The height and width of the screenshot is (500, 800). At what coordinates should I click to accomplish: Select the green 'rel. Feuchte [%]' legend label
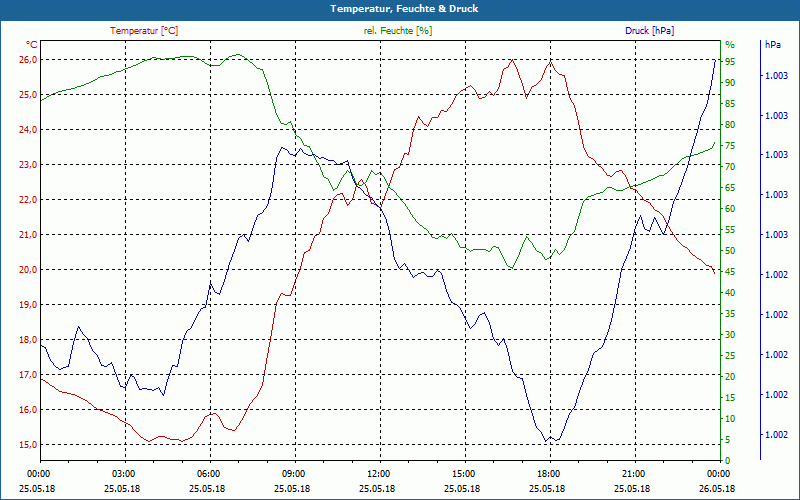pyautogui.click(x=397, y=31)
